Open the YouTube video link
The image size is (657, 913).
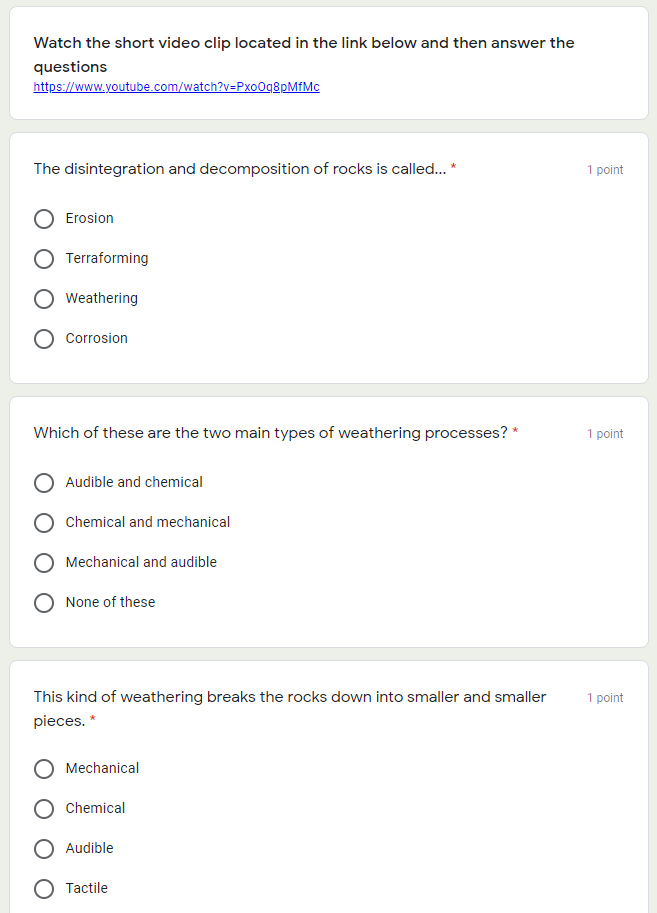[177, 87]
